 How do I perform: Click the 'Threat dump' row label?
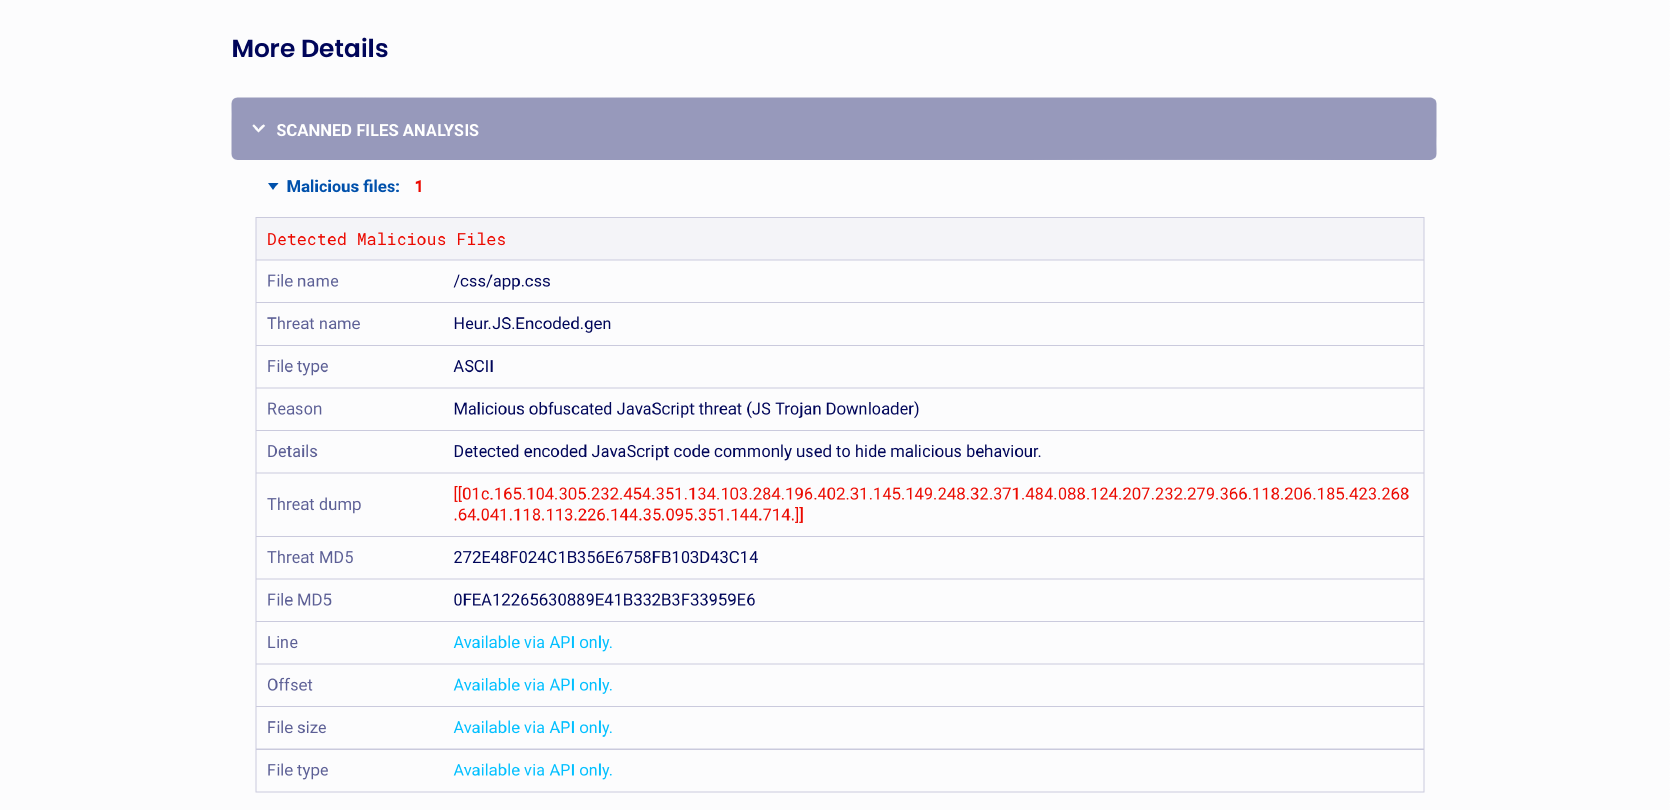point(314,504)
